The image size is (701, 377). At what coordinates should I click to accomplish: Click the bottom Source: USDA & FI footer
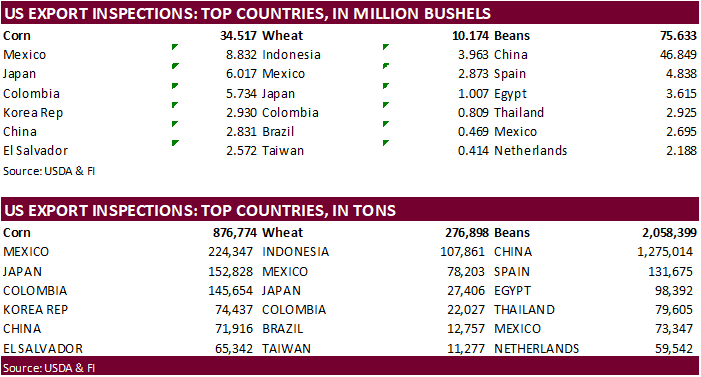pyautogui.click(x=49, y=368)
